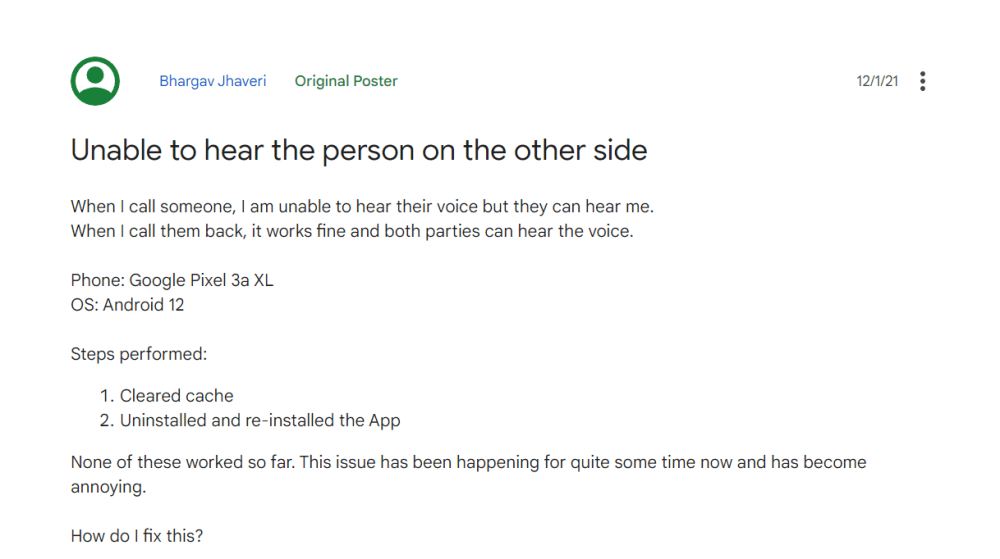Click the number 1 list marker
Image resolution: width=1000 pixels, height=559 pixels.
(x=105, y=396)
